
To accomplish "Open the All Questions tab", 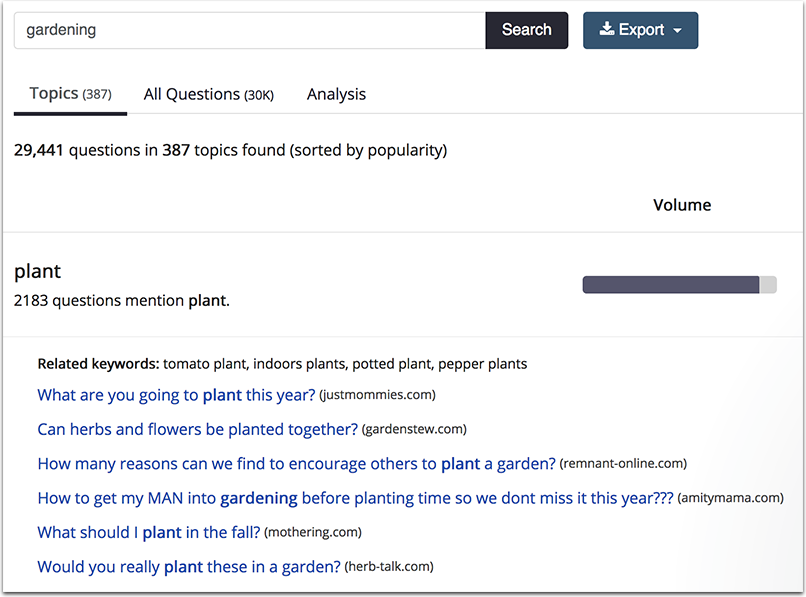I will 208,94.
